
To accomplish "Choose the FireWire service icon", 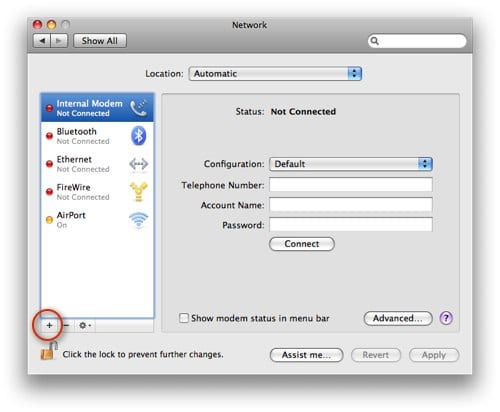I will [138, 191].
